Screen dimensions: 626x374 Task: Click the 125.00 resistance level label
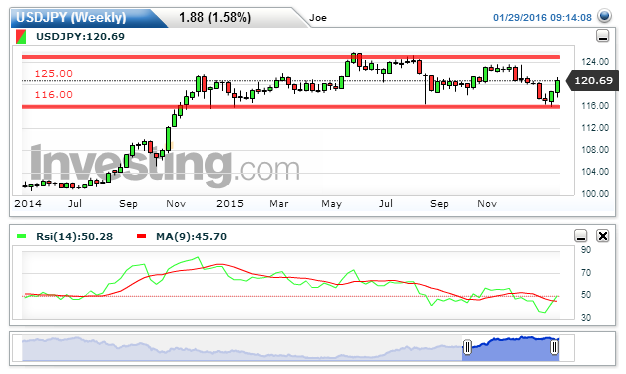[x=53, y=74]
